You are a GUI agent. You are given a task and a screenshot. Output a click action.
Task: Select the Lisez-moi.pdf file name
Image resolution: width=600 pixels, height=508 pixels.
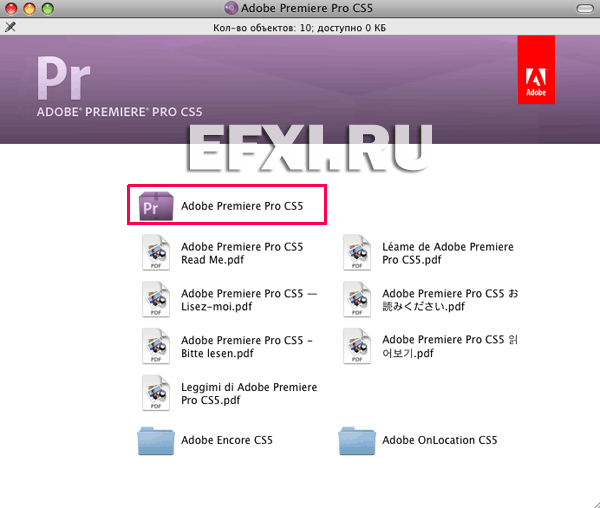249,300
